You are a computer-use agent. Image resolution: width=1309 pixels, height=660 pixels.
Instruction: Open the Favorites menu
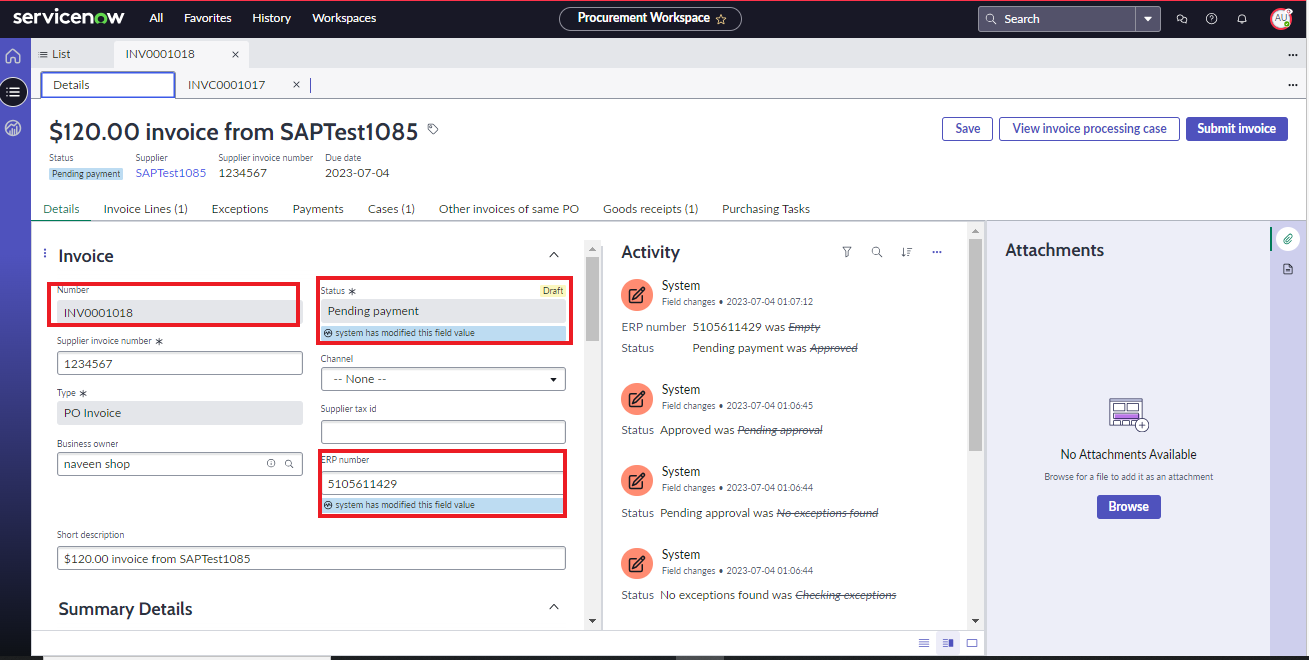(x=207, y=18)
